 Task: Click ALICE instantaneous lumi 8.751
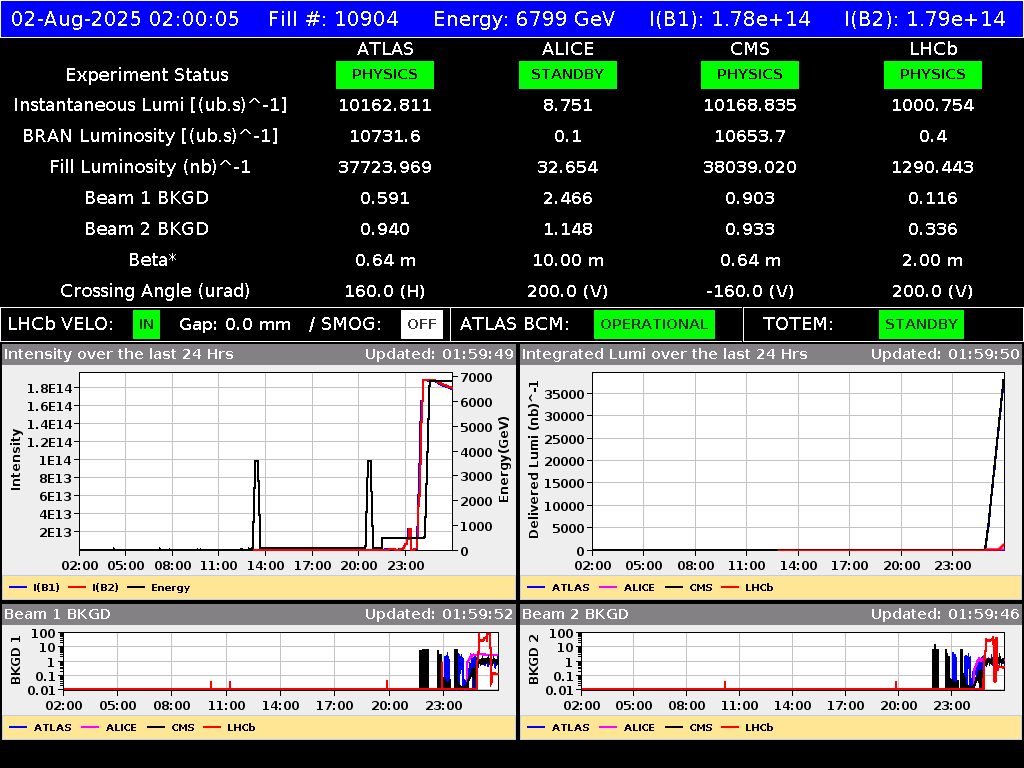pyautogui.click(x=568, y=105)
